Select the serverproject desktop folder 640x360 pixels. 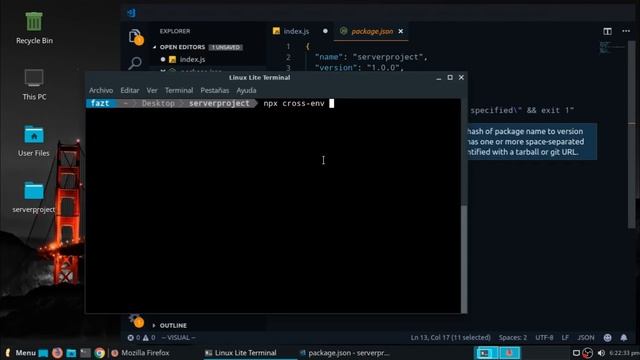coord(34,198)
